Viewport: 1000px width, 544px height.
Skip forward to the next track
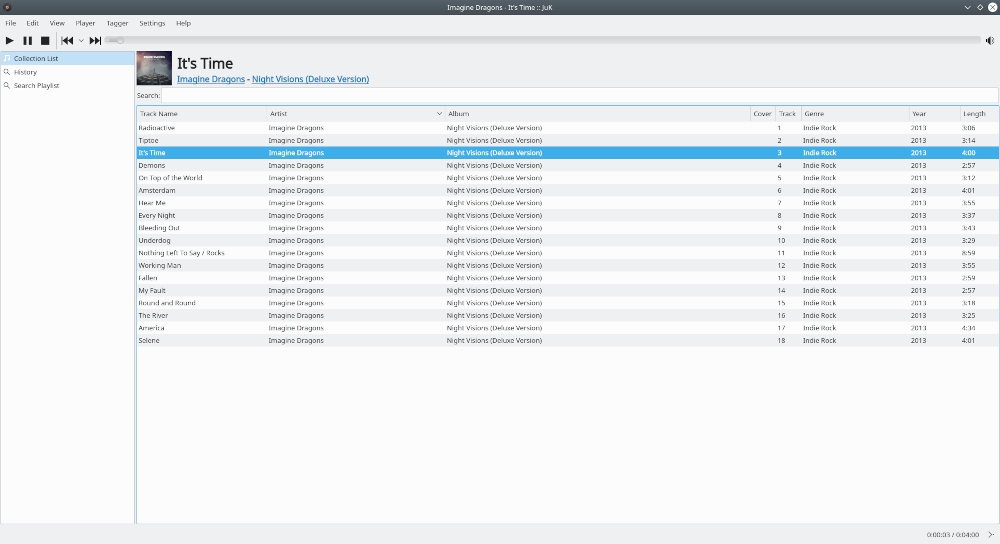[x=95, y=40]
